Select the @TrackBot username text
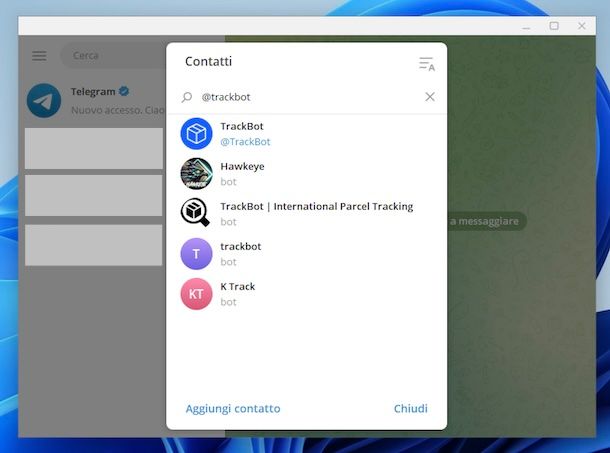 (x=245, y=142)
